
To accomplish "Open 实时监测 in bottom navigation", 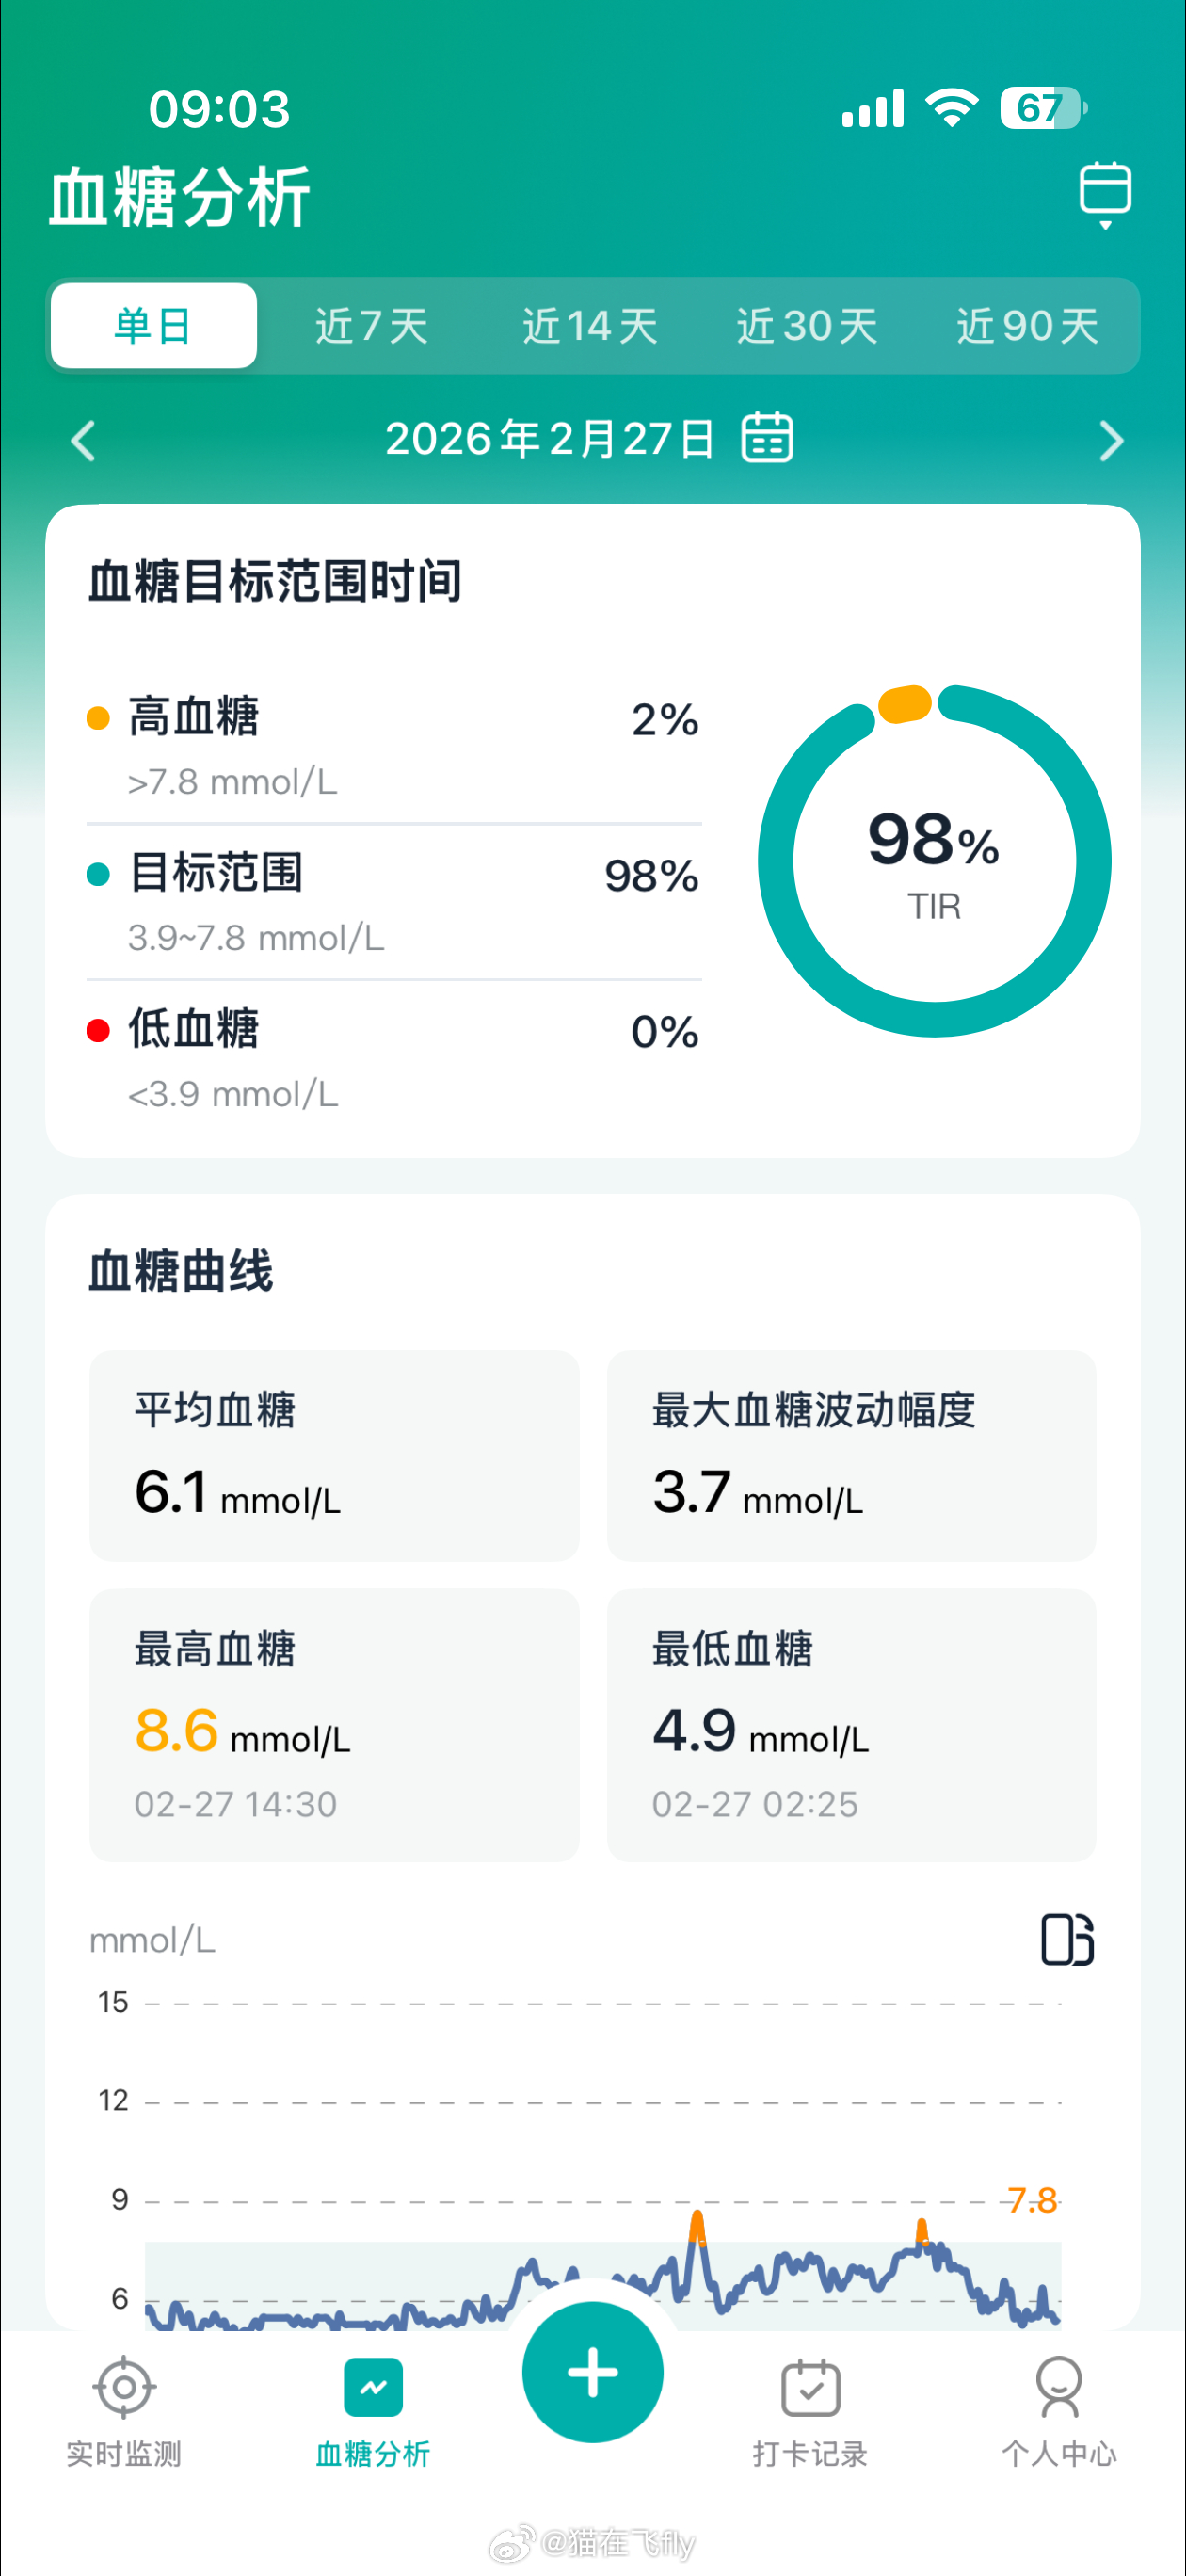I will pos(124,2411).
